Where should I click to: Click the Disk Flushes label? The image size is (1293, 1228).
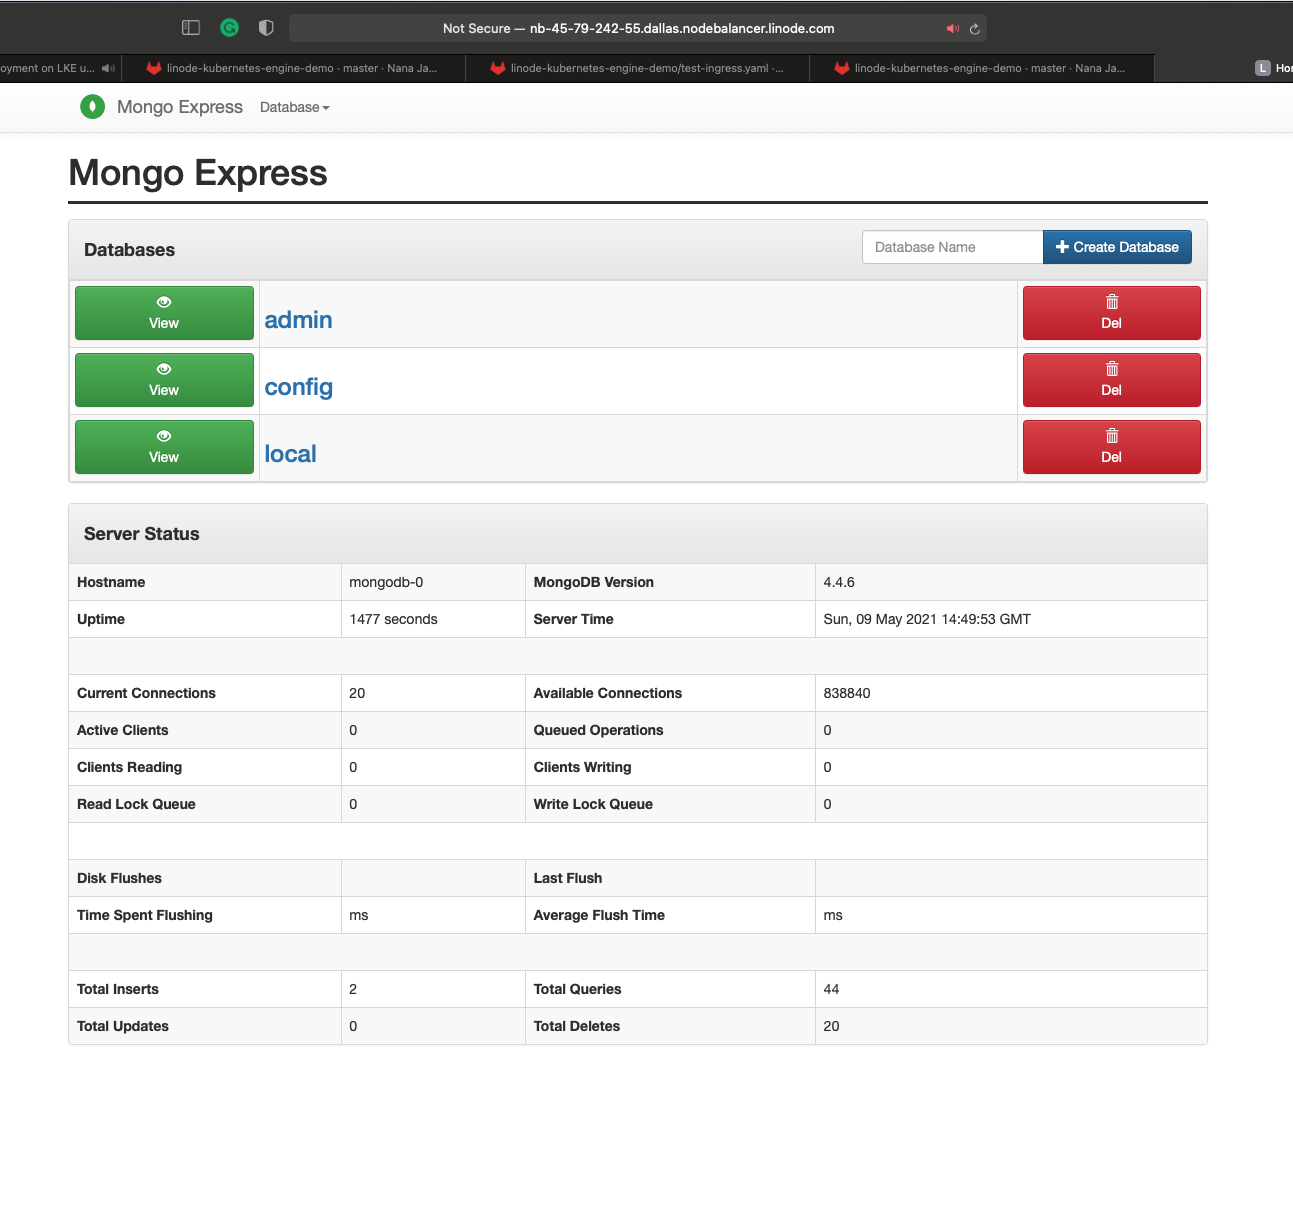click(119, 878)
